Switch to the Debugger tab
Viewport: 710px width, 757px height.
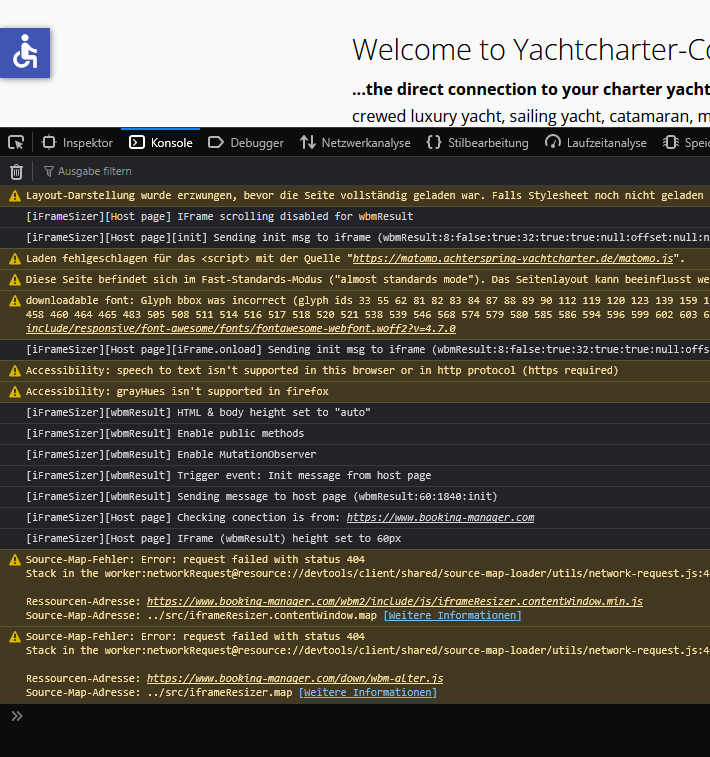point(246,143)
